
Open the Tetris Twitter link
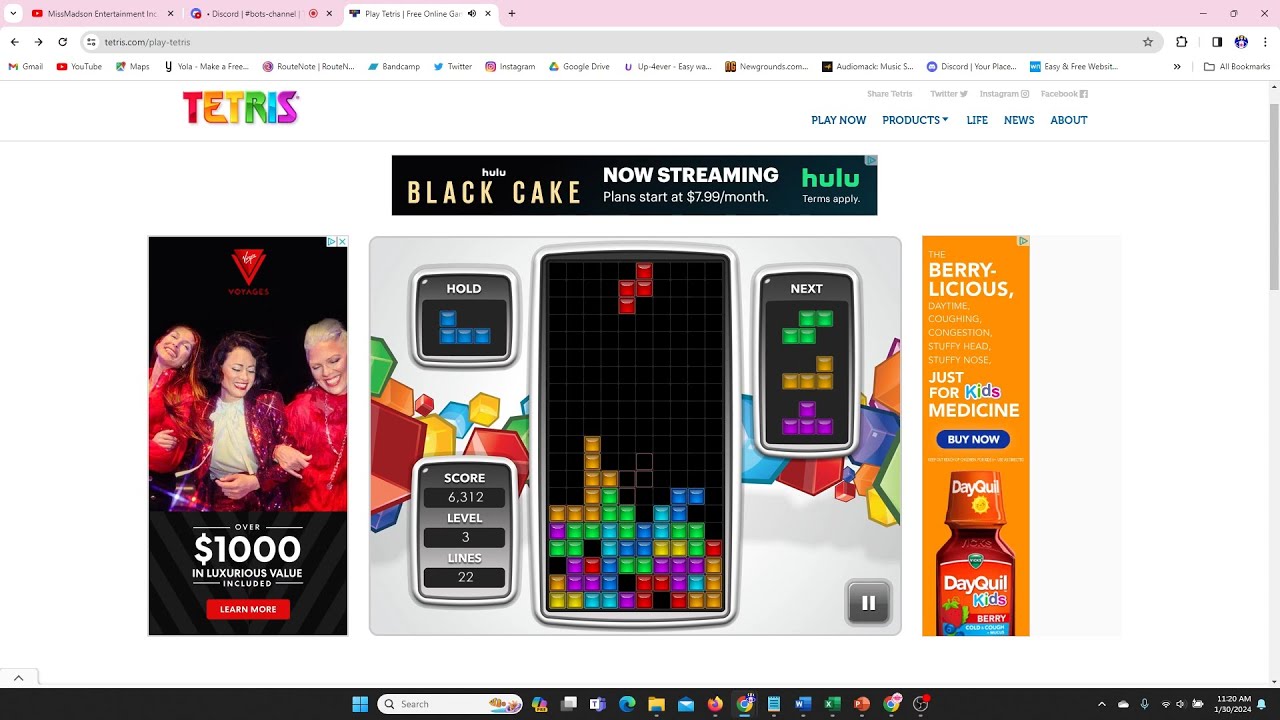(948, 94)
